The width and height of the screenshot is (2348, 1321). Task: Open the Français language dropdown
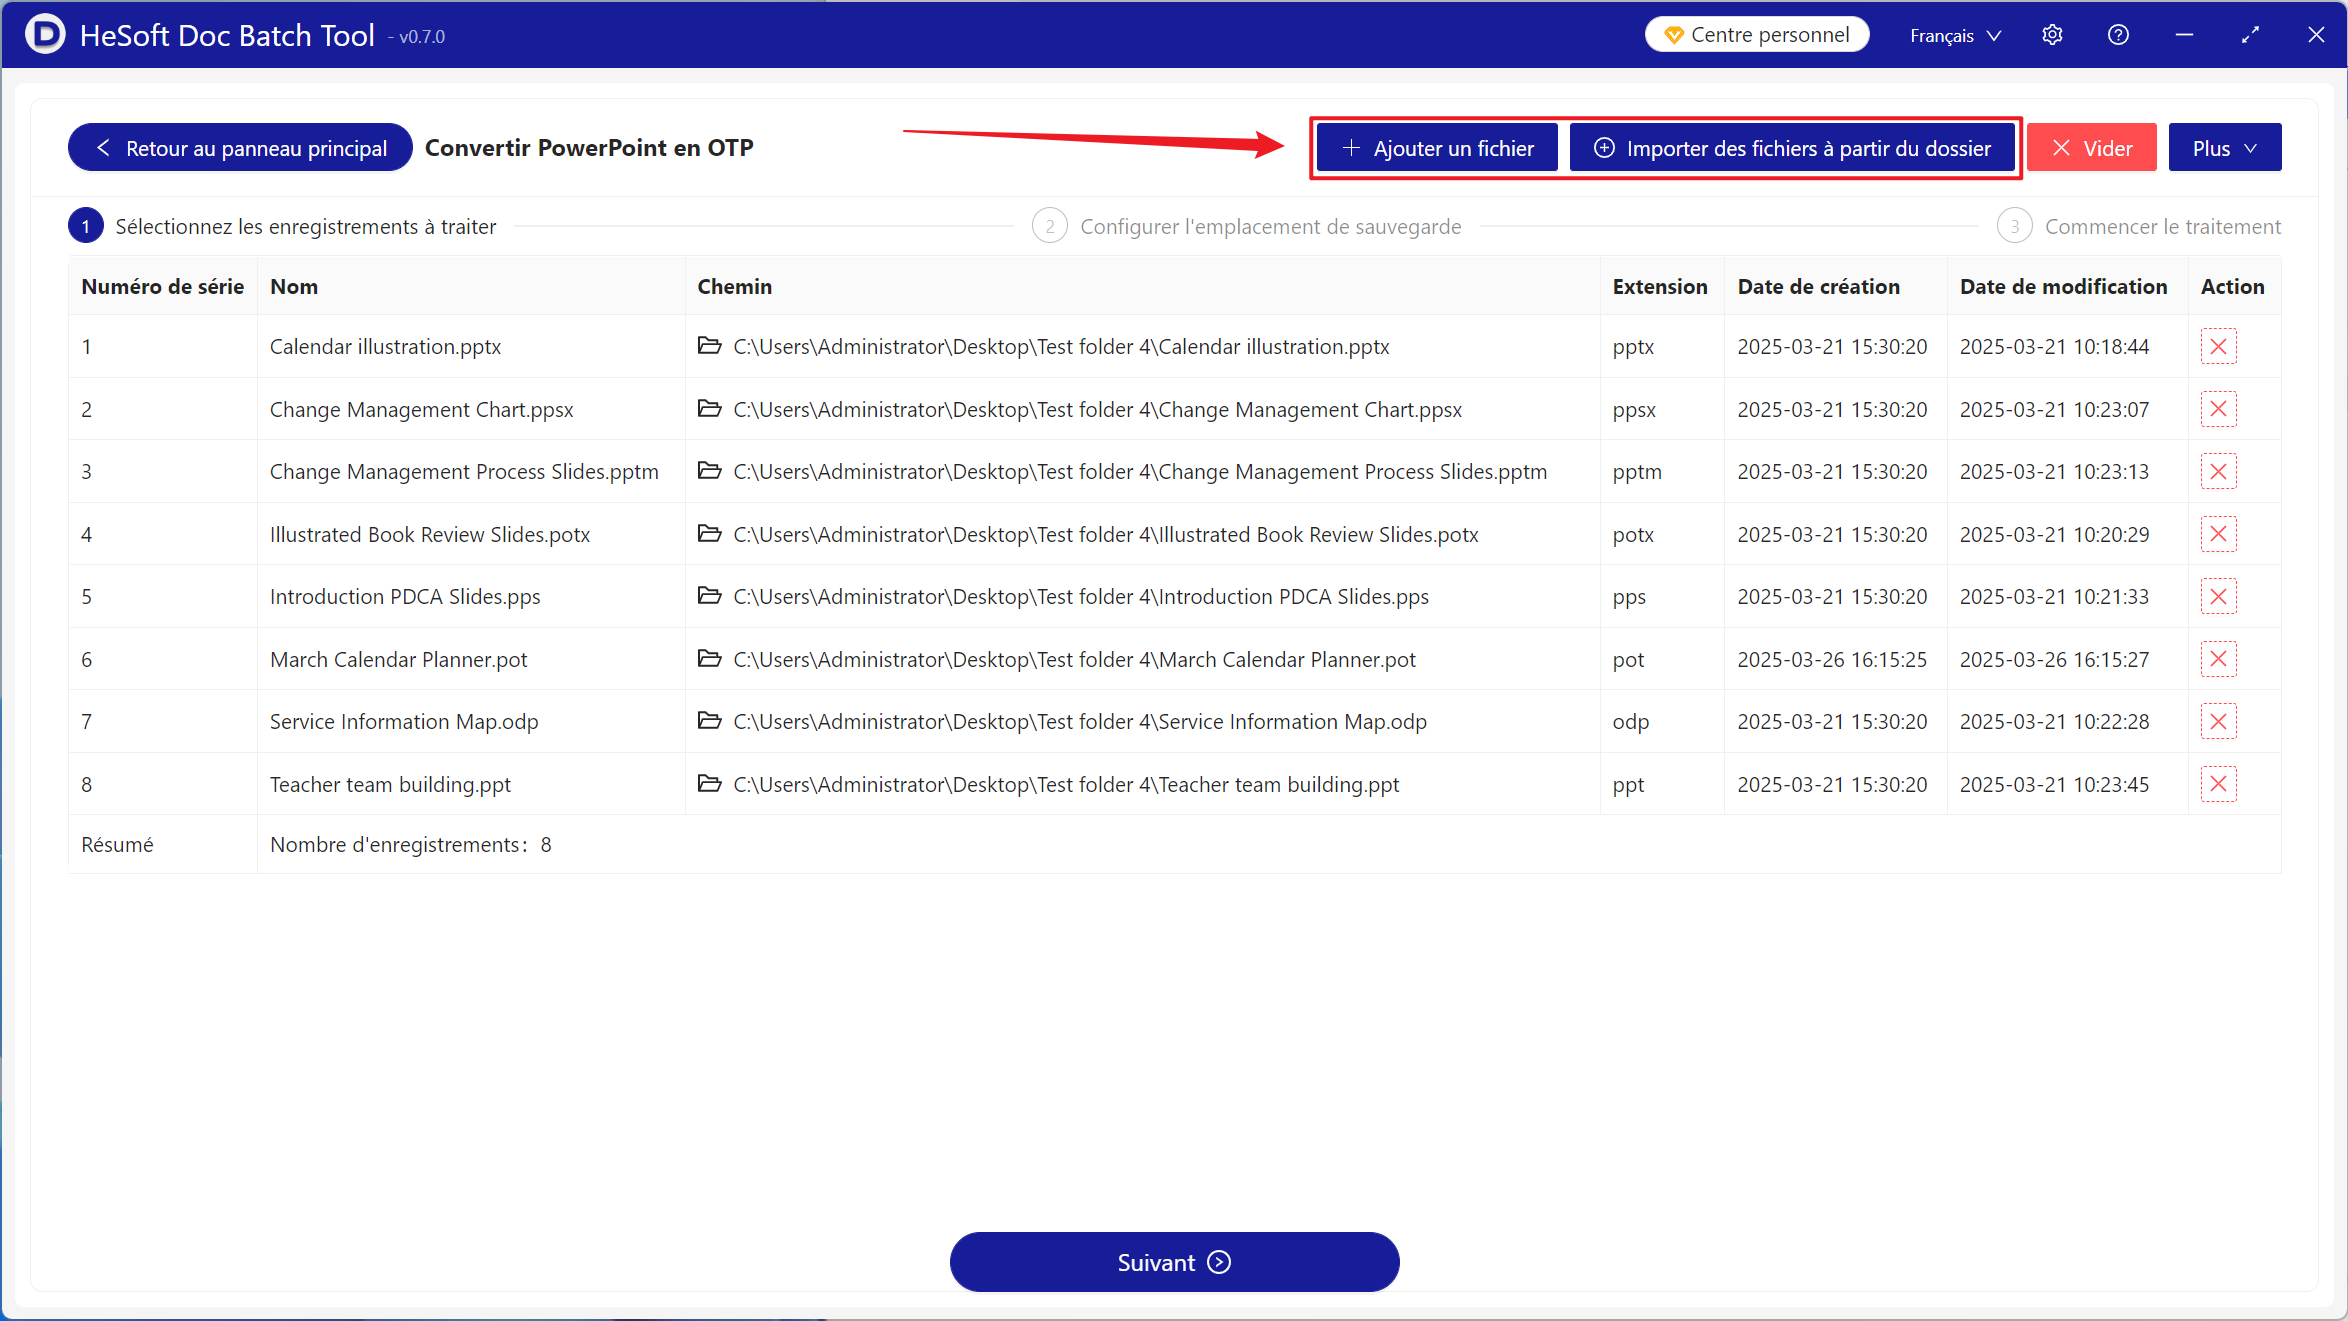point(1955,36)
